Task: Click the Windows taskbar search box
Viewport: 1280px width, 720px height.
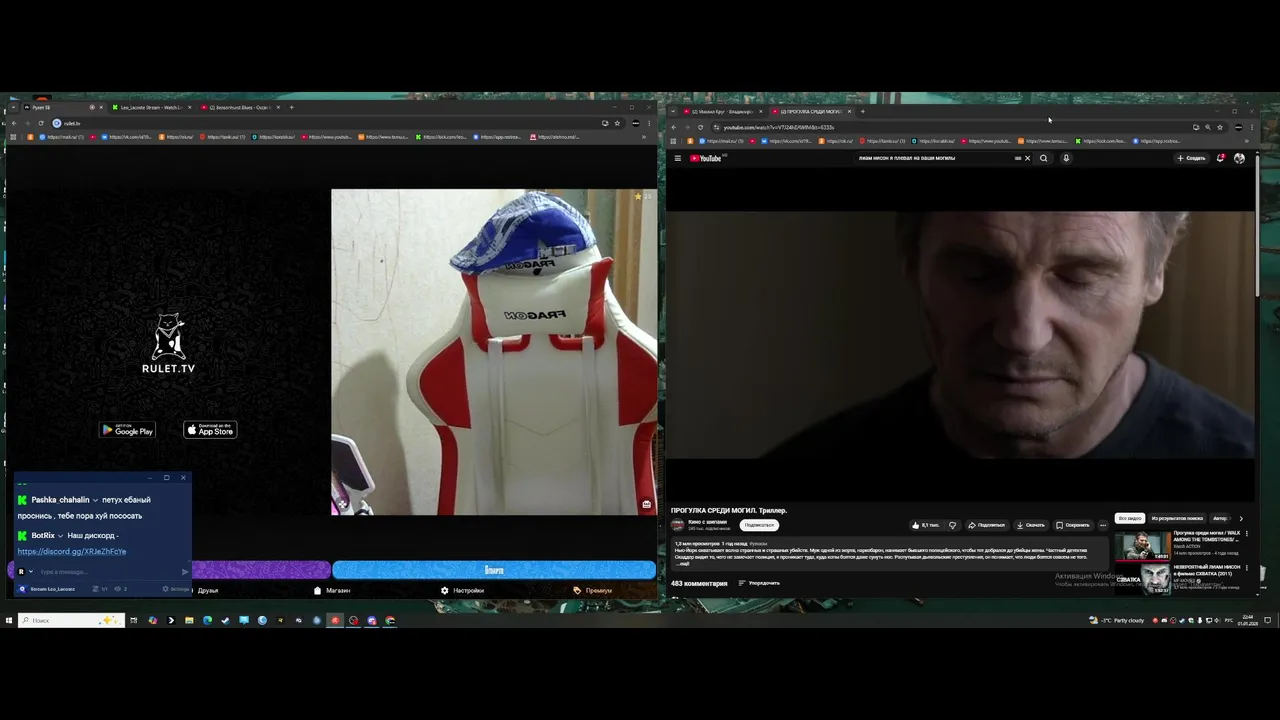Action: coord(71,620)
